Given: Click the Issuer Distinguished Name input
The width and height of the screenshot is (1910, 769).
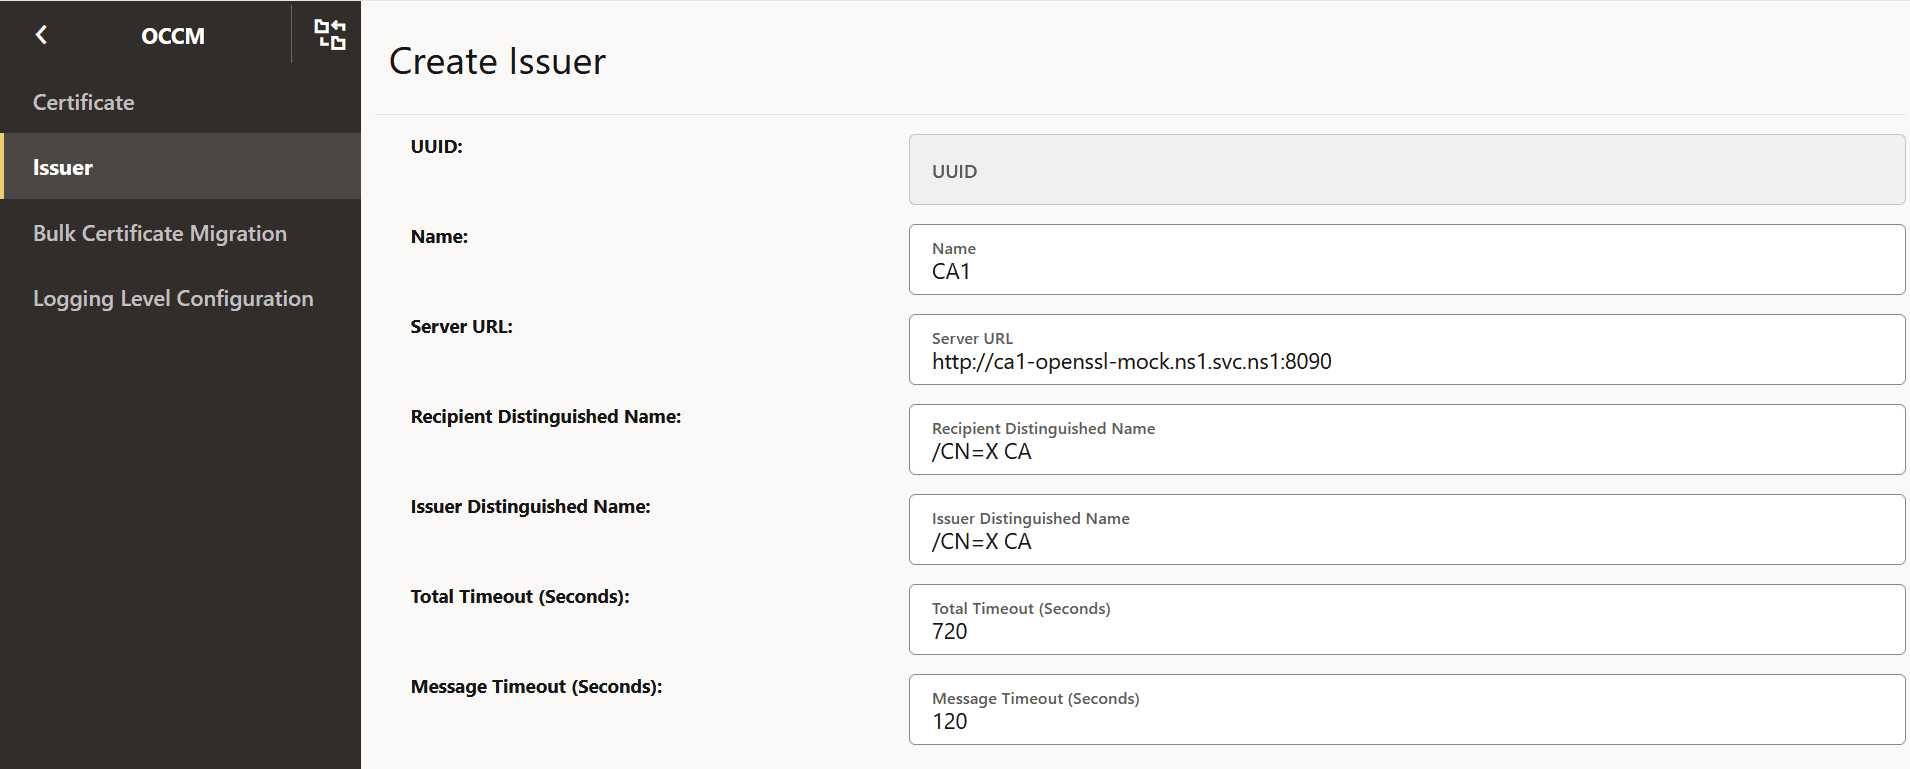Looking at the screenshot, I should (x=1406, y=530).
